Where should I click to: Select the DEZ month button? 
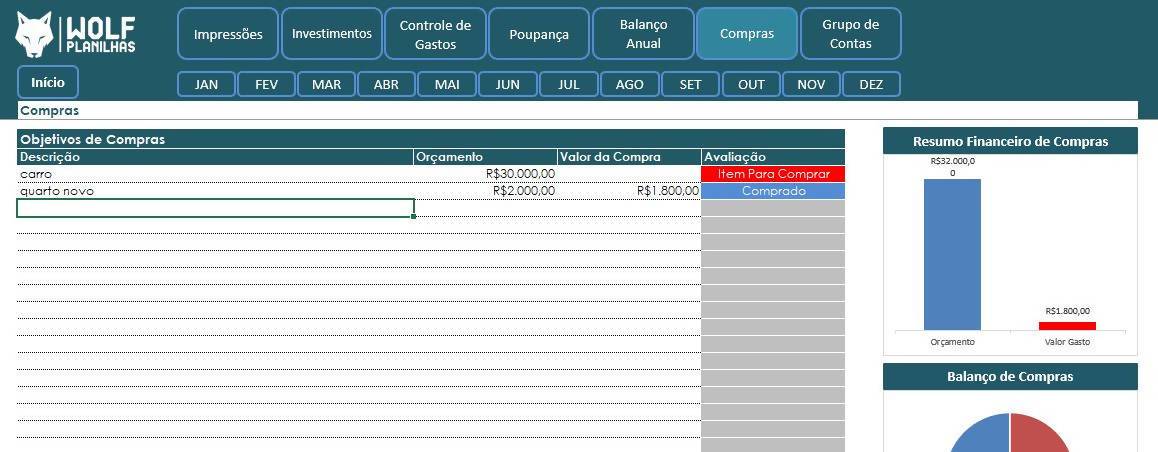pos(871,84)
